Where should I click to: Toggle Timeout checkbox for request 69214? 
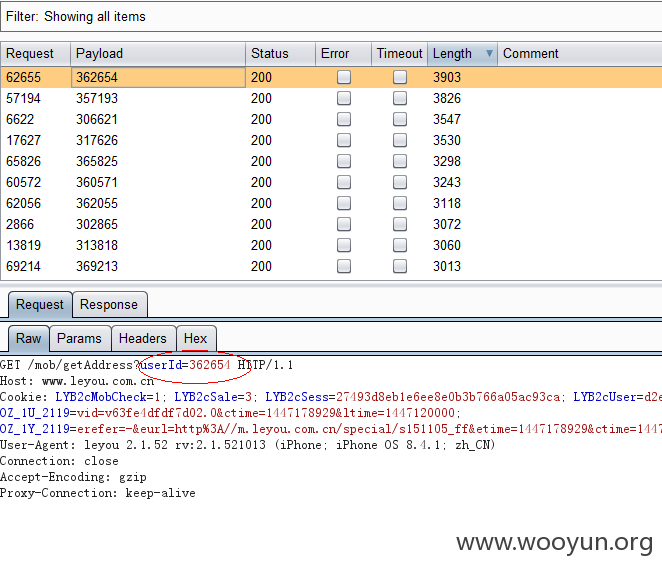[400, 266]
